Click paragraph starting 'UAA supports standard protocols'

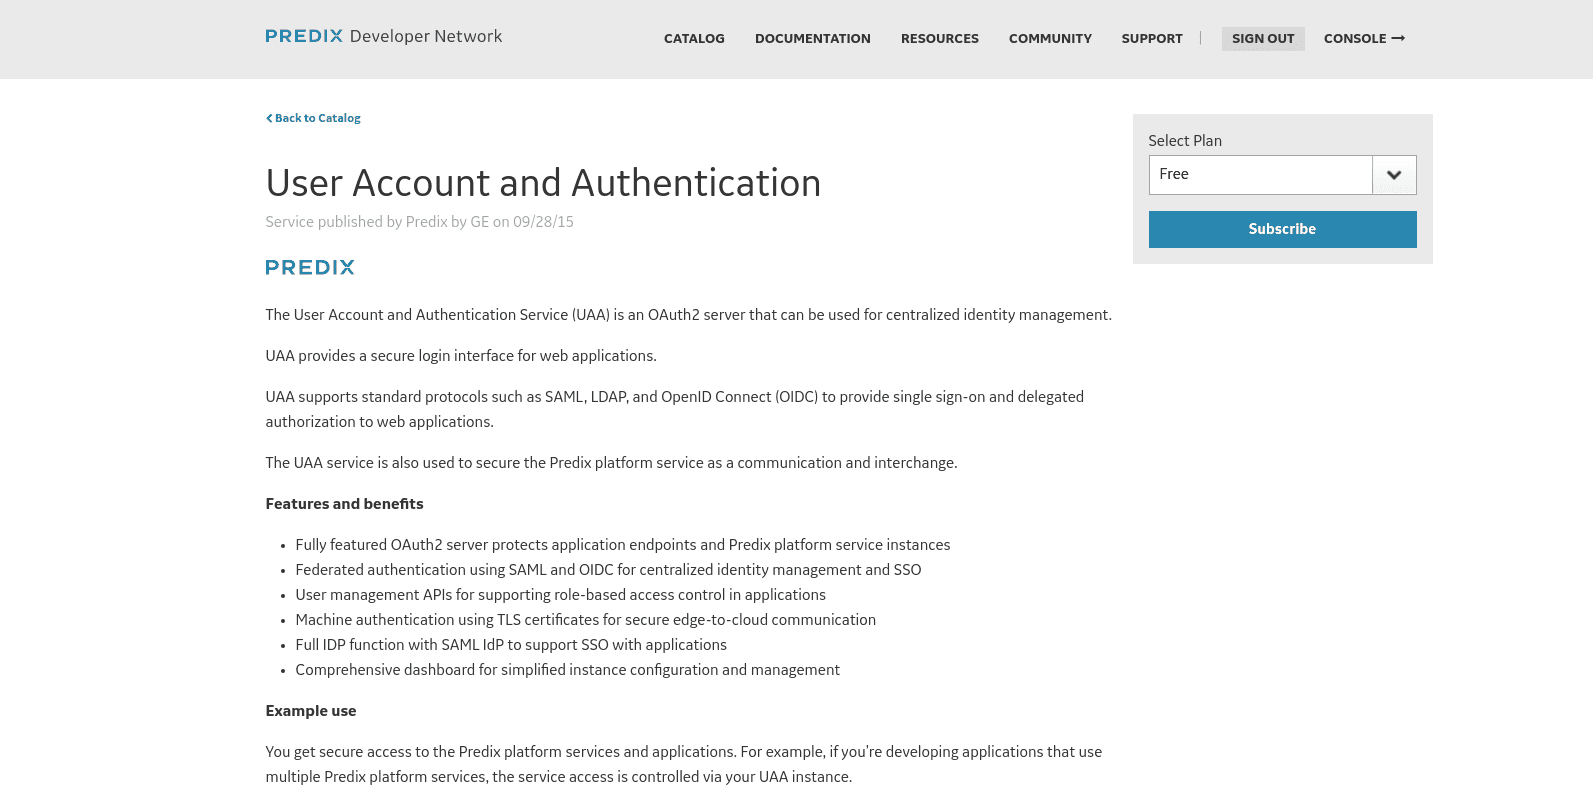pyautogui.click(x=675, y=409)
